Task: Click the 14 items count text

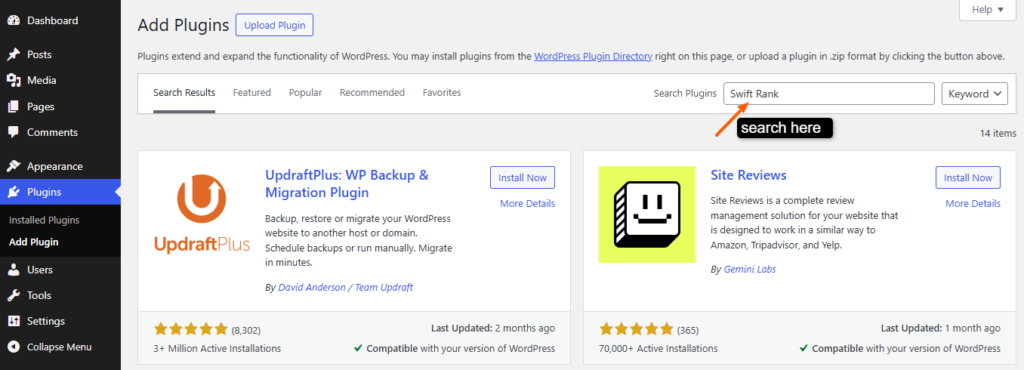Action: pos(998,133)
